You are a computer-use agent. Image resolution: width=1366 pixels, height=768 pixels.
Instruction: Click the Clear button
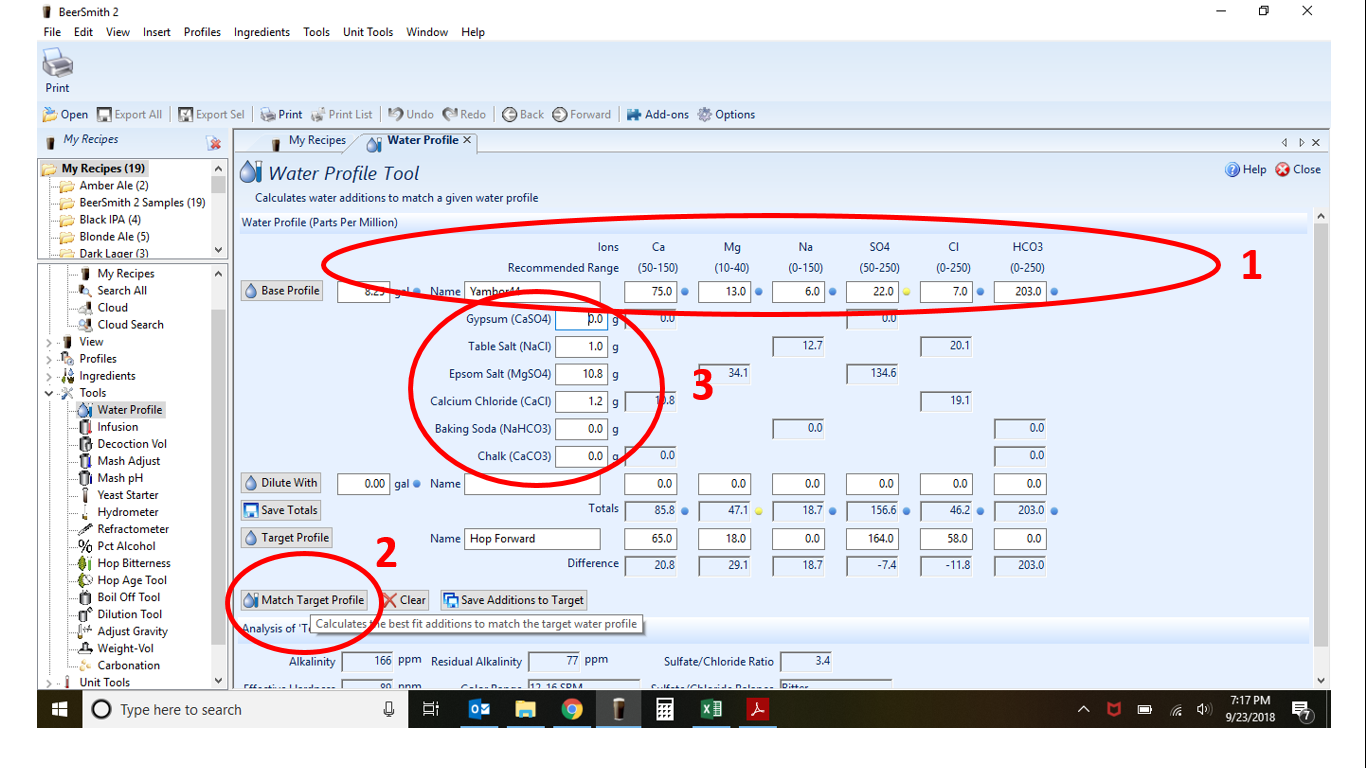[x=405, y=600]
